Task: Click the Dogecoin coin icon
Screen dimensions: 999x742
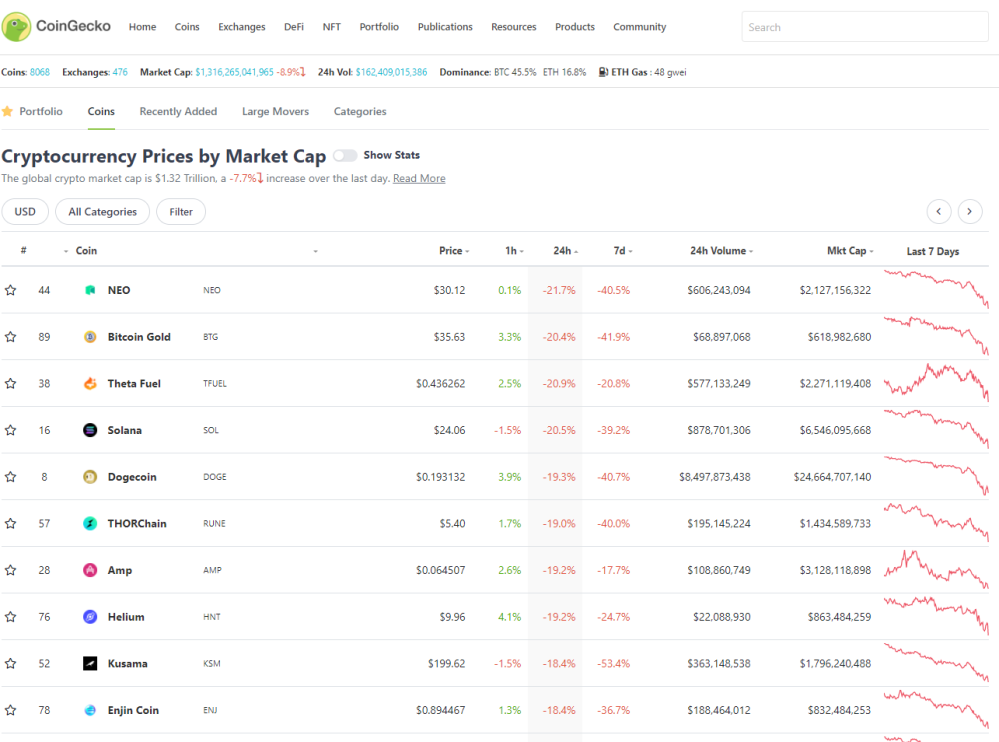Action: [x=90, y=477]
